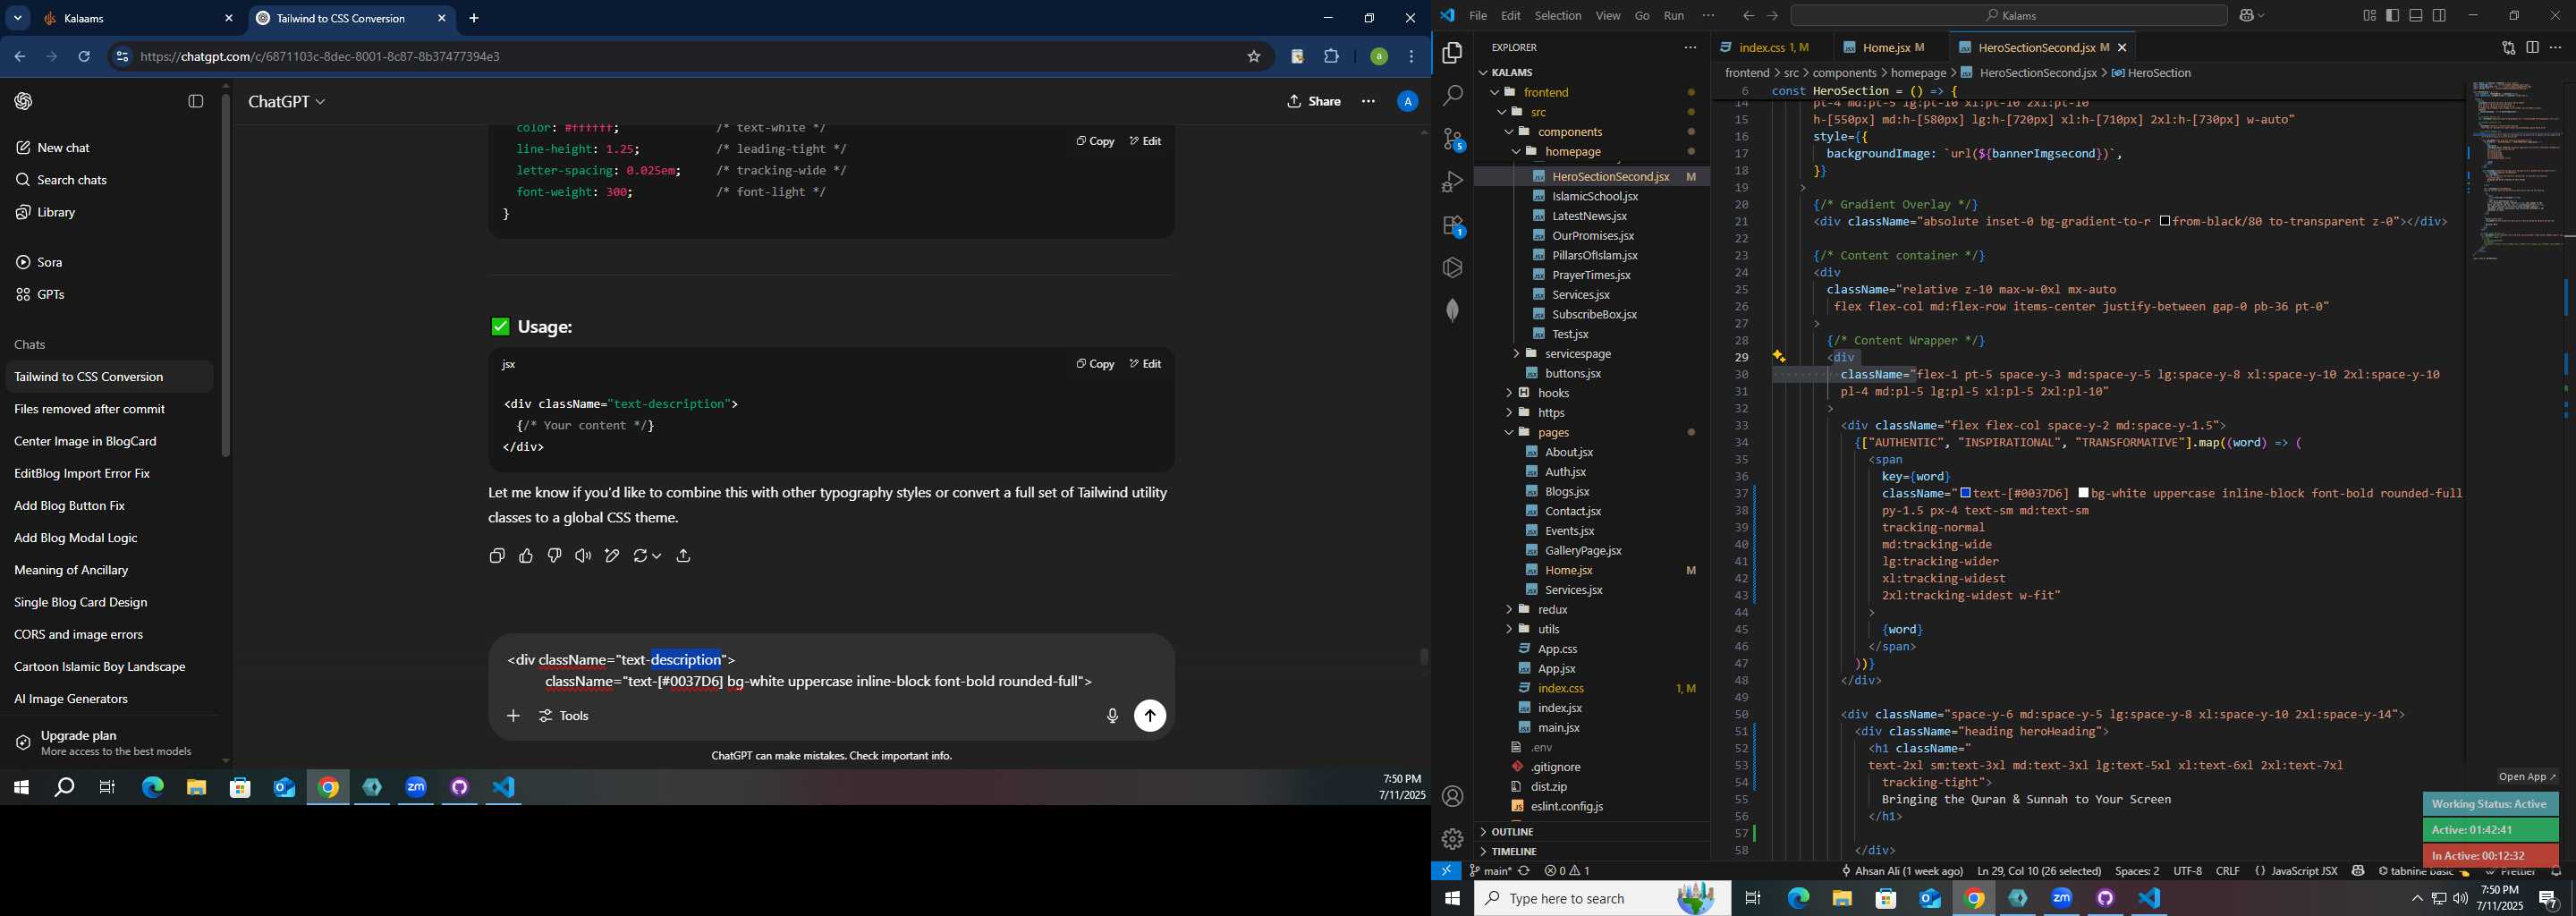Give the response a thumbs up
This screenshot has width=2576, height=916.
pos(526,556)
